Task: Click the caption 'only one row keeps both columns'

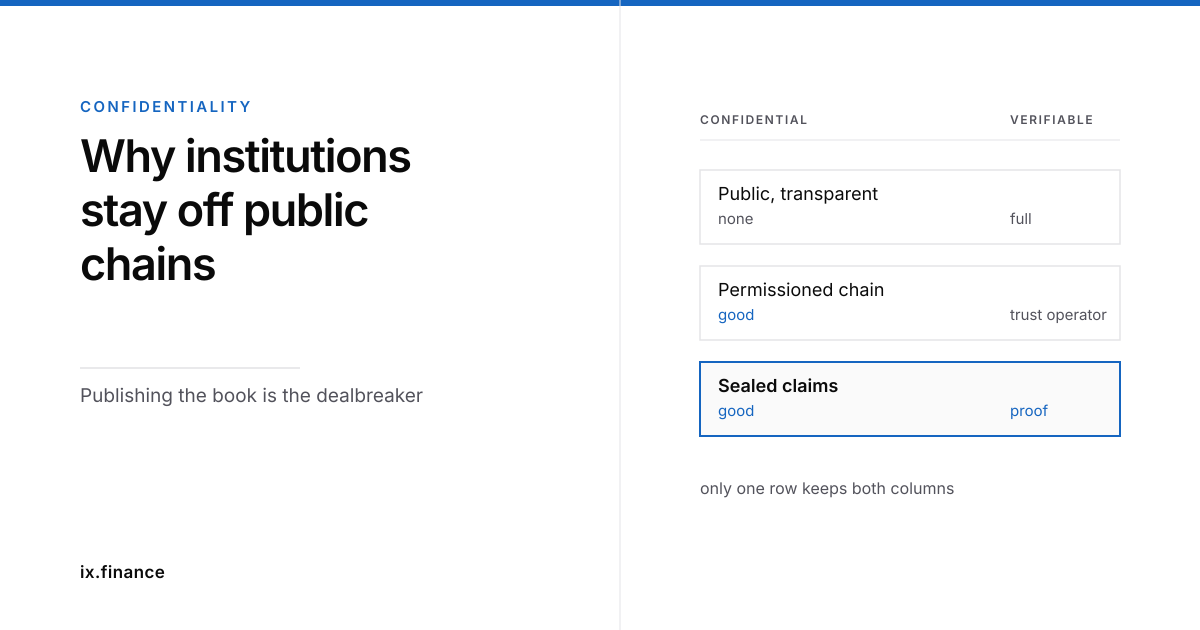Action: [x=827, y=489]
